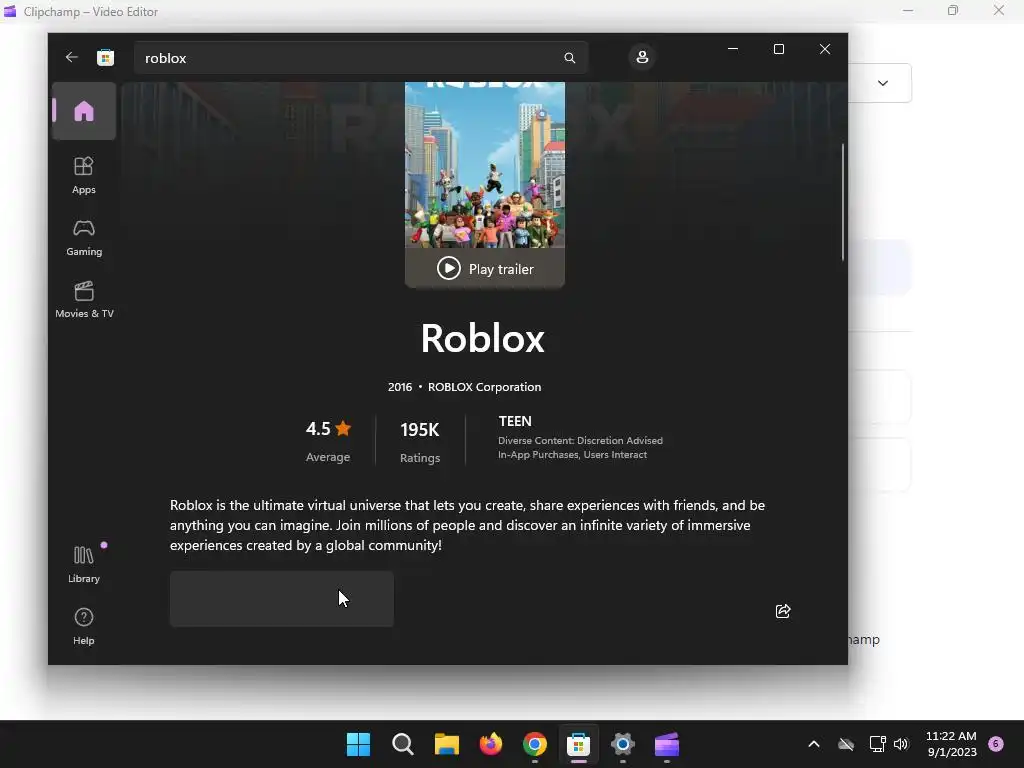Go back using the Store back arrow

[x=72, y=57]
